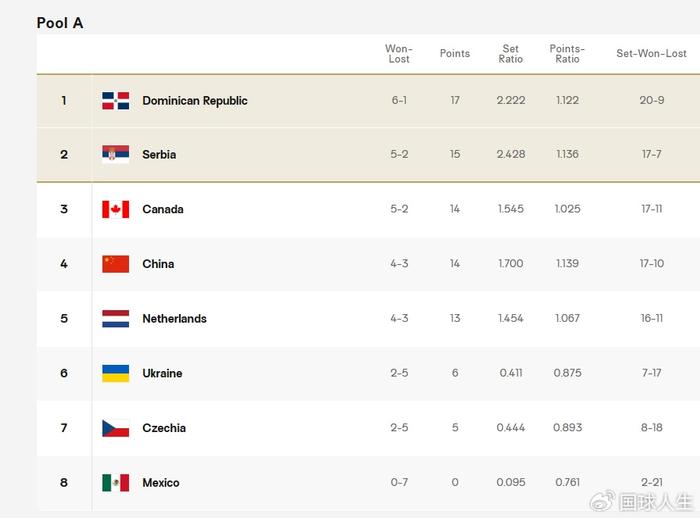Click the Weibo watermark logo
Image resolution: width=700 pixels, height=518 pixels.
(603, 501)
